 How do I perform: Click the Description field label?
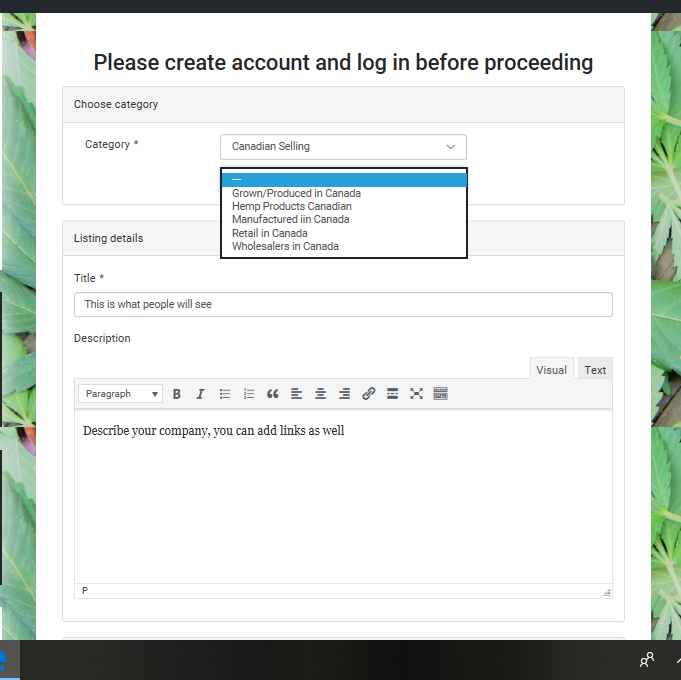click(x=102, y=338)
